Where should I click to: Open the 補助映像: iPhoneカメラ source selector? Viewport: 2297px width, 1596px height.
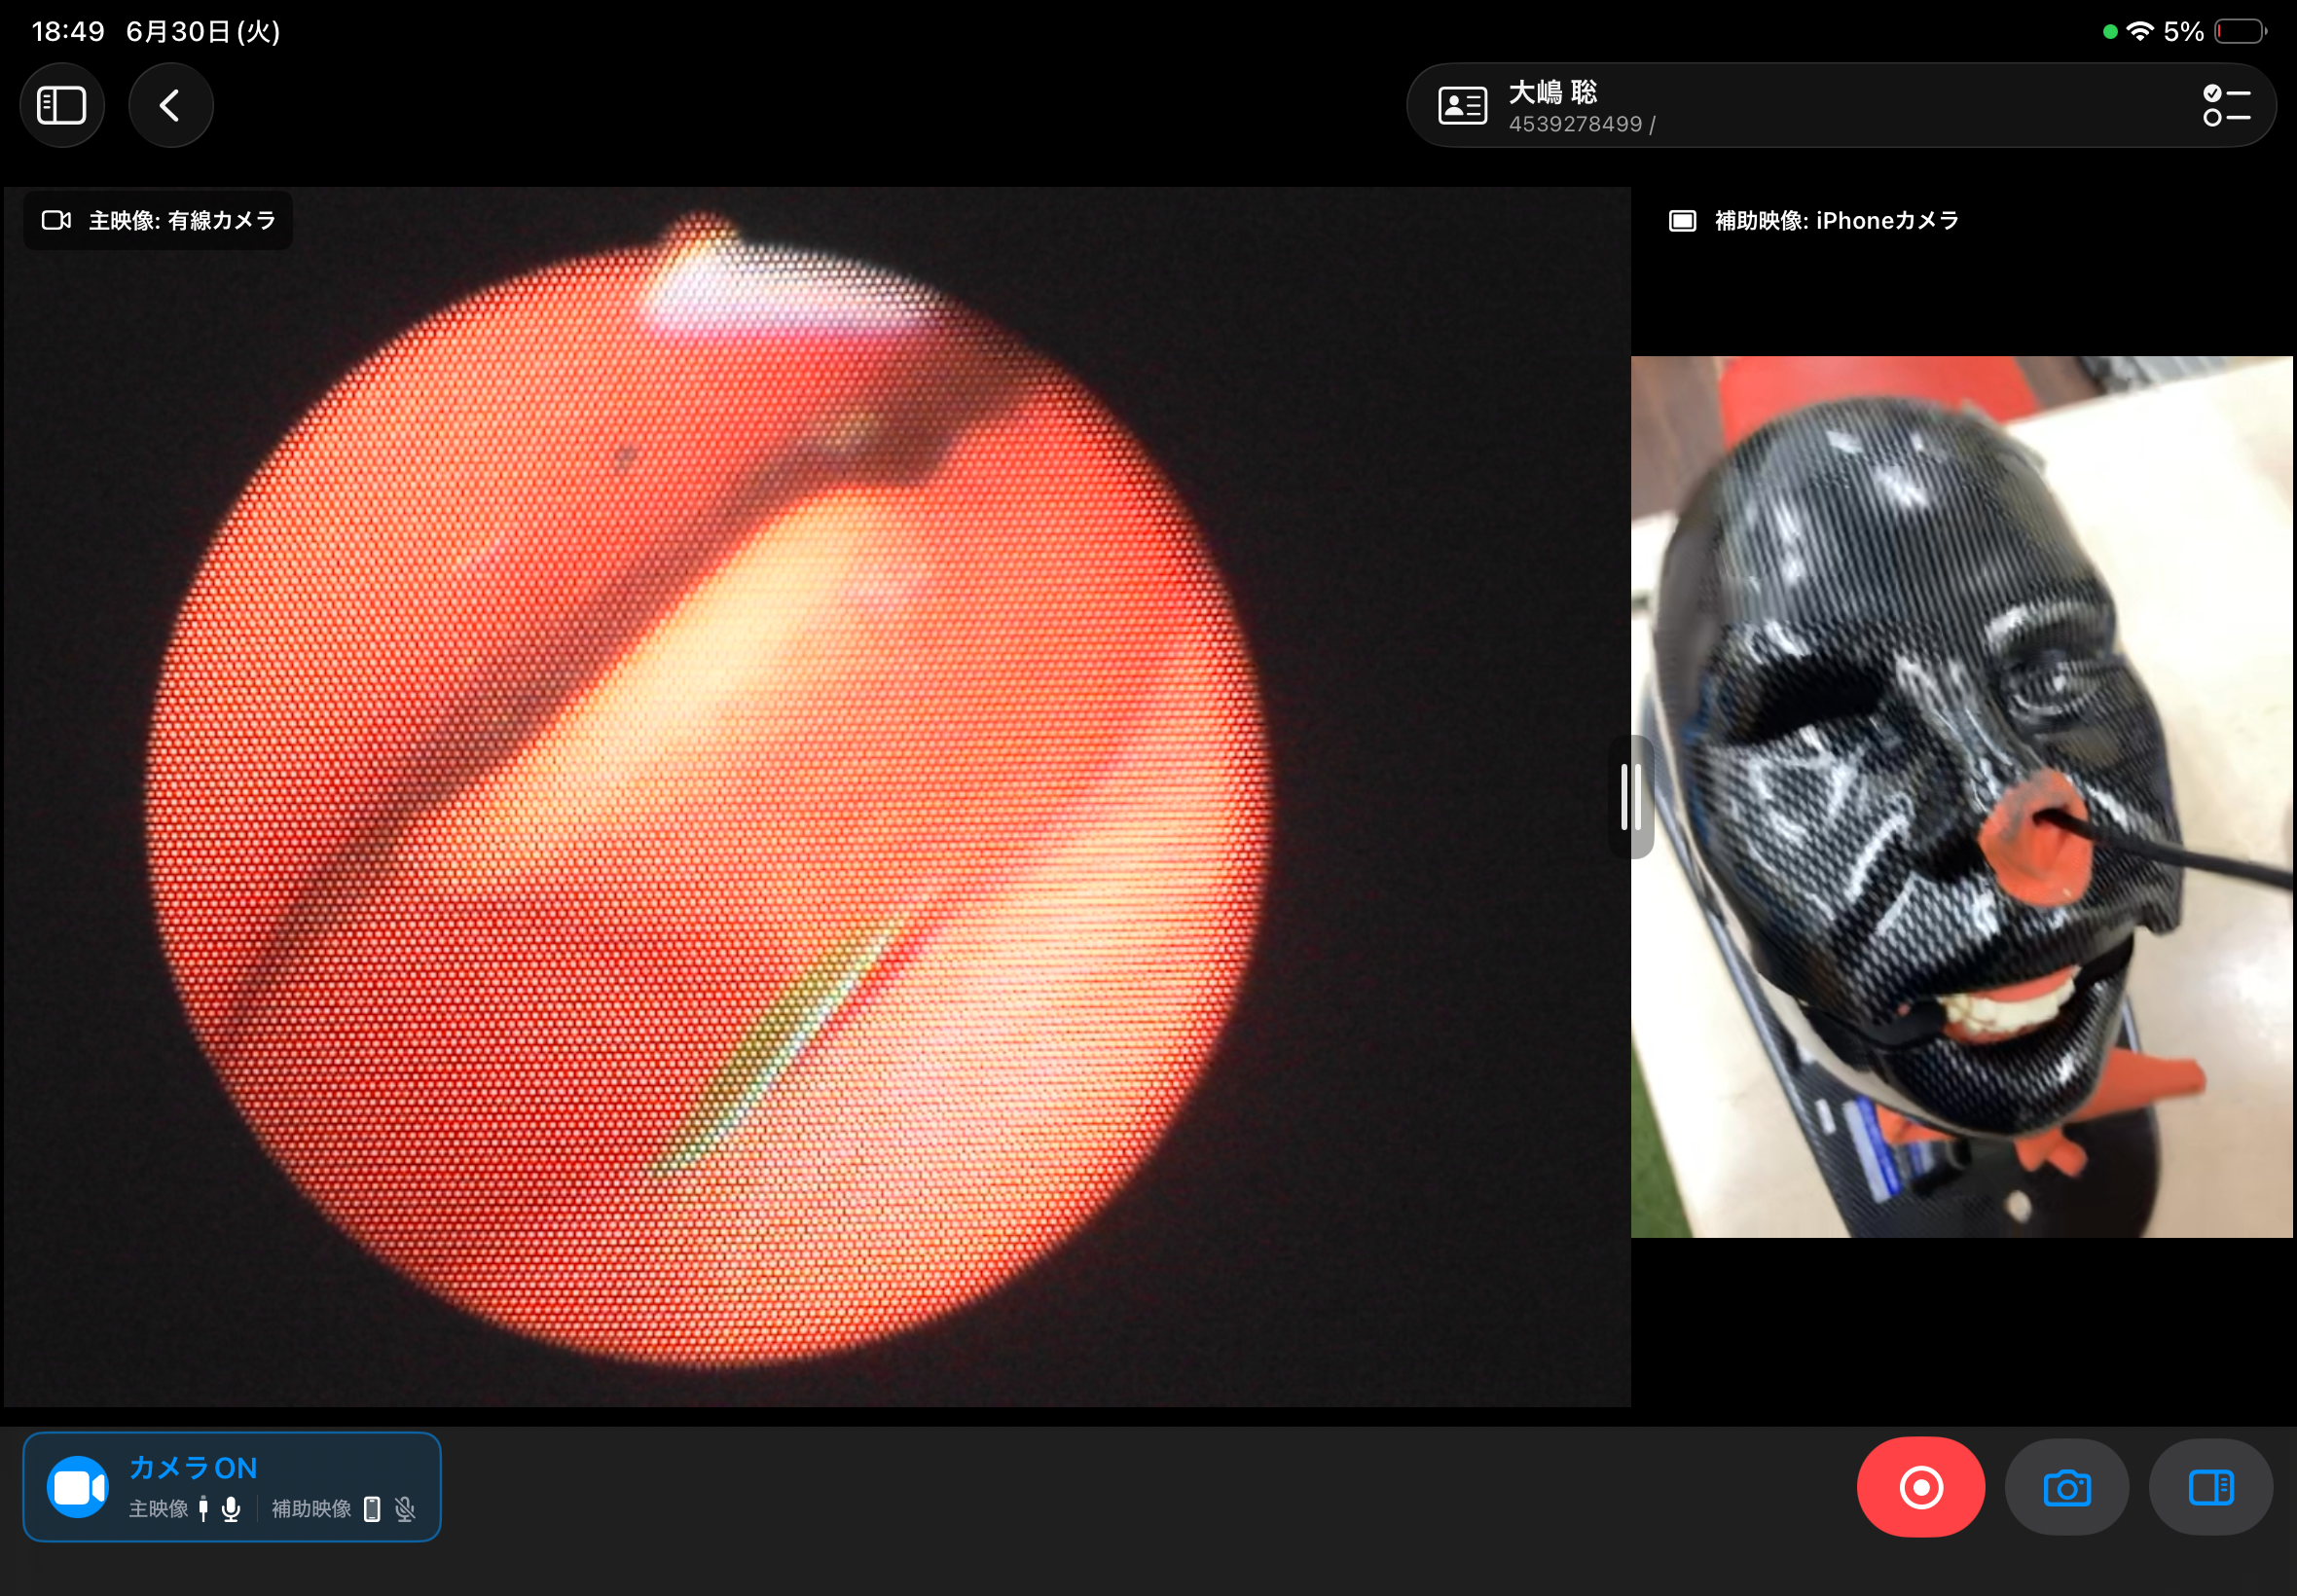click(1813, 220)
